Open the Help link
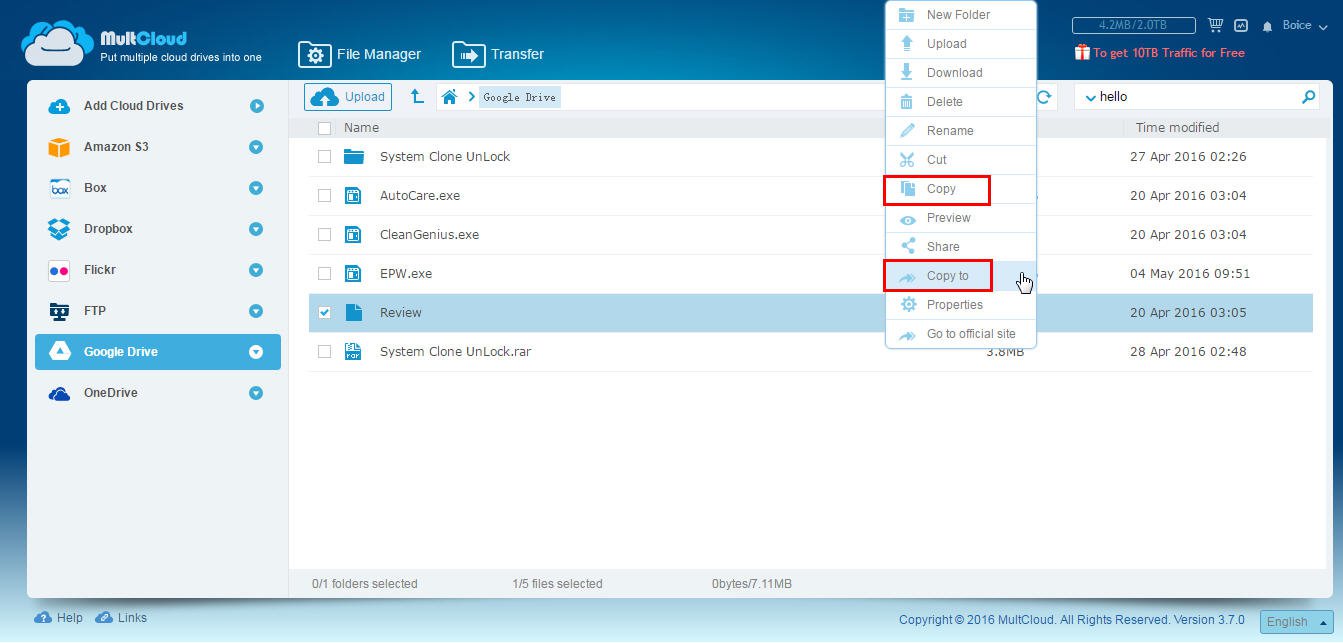This screenshot has width=1343, height=643. [x=59, y=618]
